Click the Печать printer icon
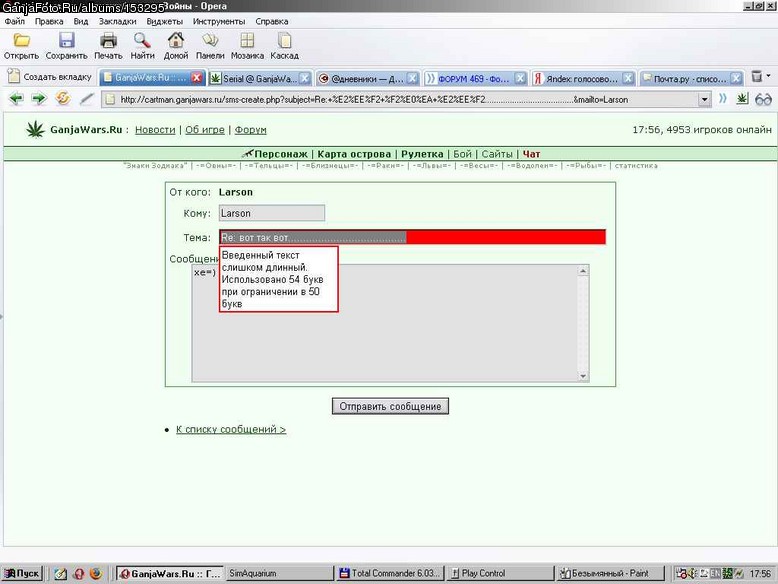The width and height of the screenshot is (778, 584). [x=108, y=41]
